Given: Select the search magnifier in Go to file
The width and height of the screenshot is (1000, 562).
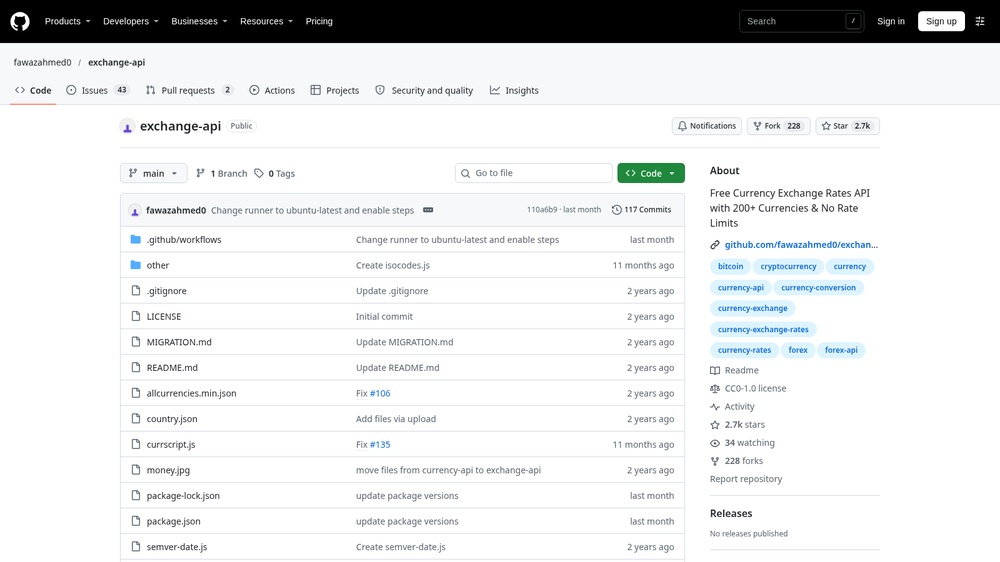Looking at the screenshot, I should click(466, 173).
